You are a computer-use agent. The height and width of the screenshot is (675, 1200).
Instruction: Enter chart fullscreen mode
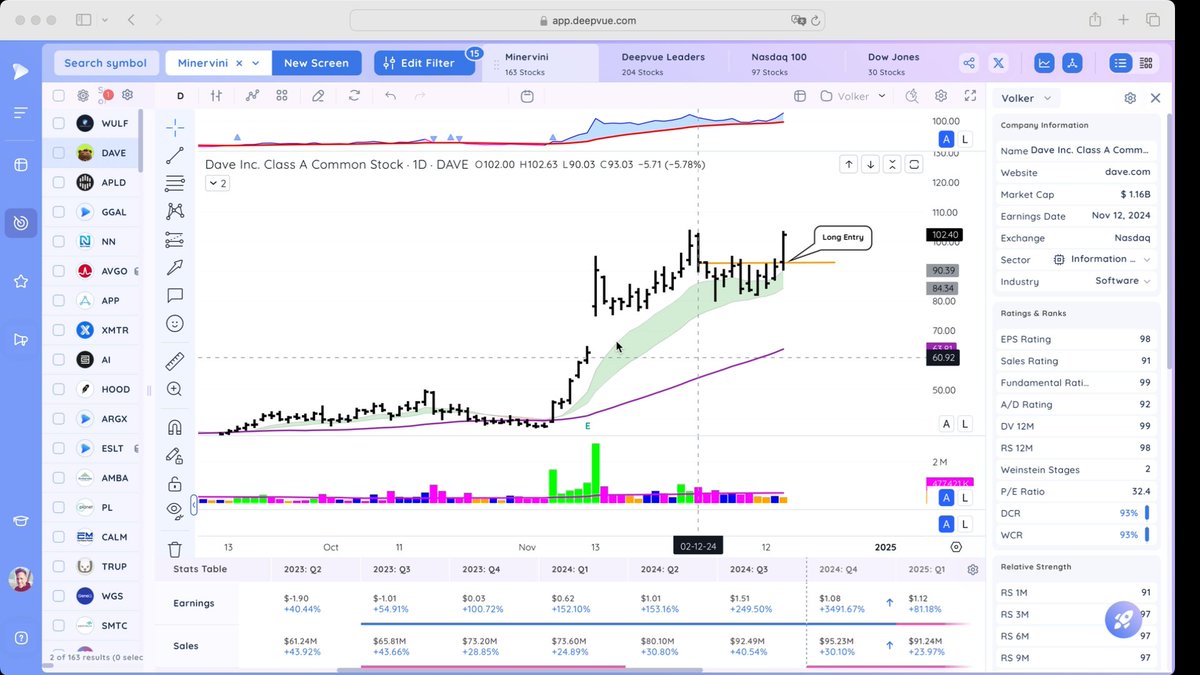pos(970,96)
